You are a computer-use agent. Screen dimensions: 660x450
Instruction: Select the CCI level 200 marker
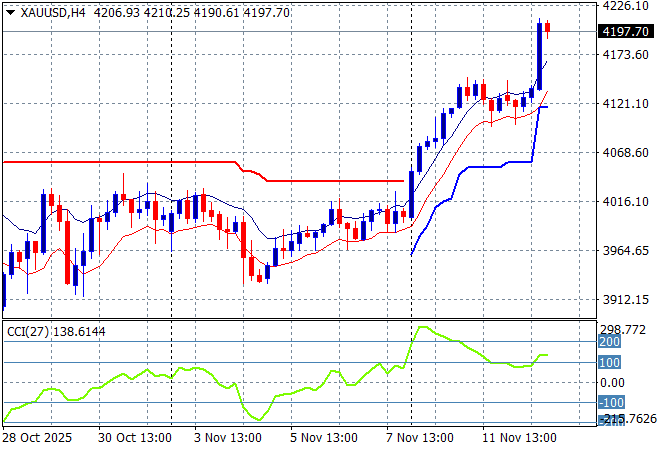pyautogui.click(x=609, y=342)
